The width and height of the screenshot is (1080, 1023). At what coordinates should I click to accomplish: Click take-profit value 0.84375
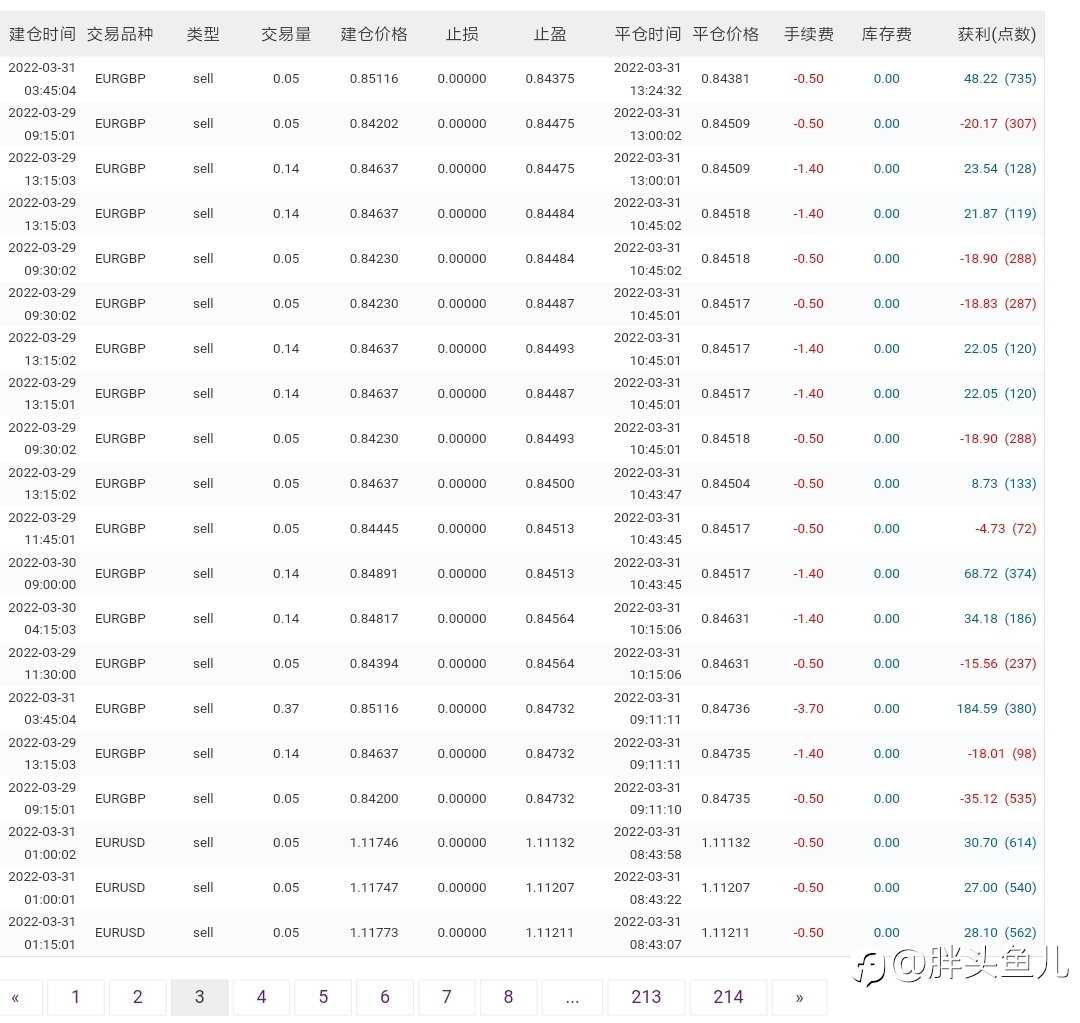[x=550, y=79]
